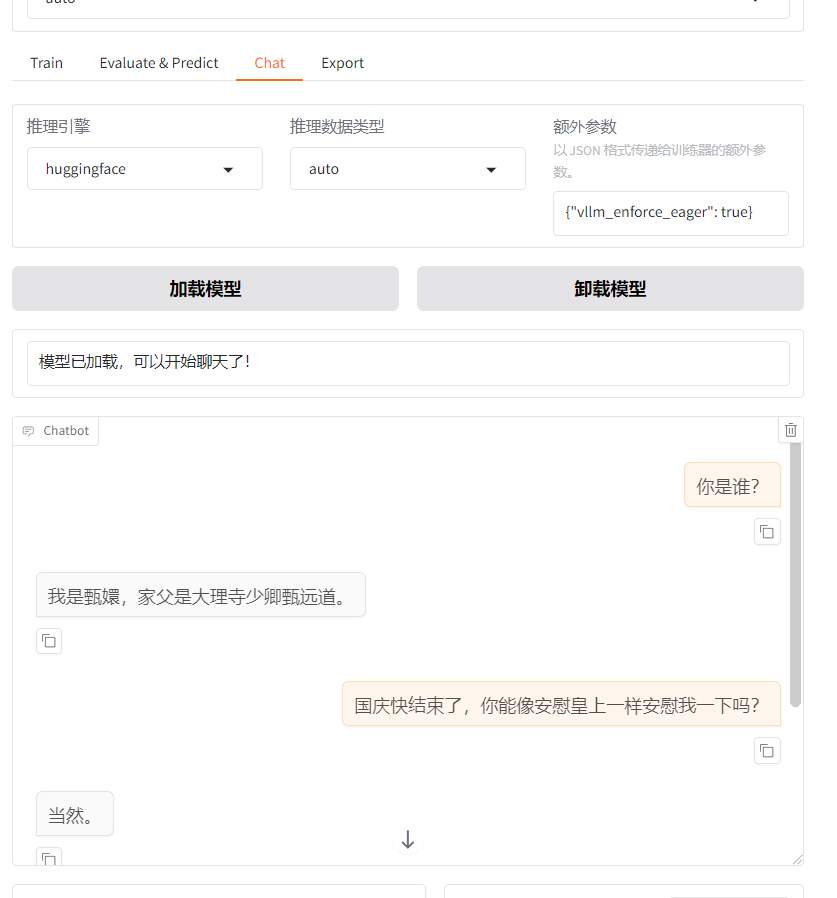Screen dimensions: 837x898
Task: Click the 额外参数 JSON input field
Action: (x=671, y=213)
